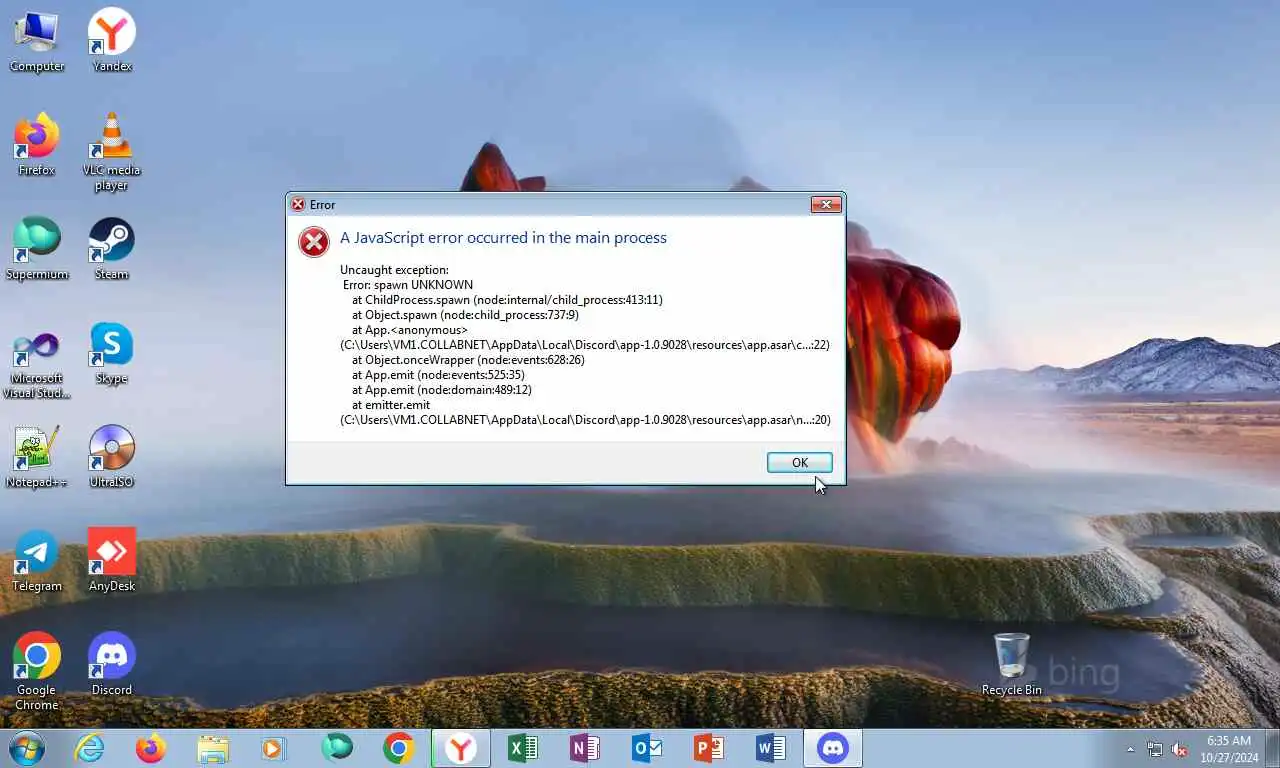Show hidden system tray icons
This screenshot has height=768, width=1280.
[1131, 749]
